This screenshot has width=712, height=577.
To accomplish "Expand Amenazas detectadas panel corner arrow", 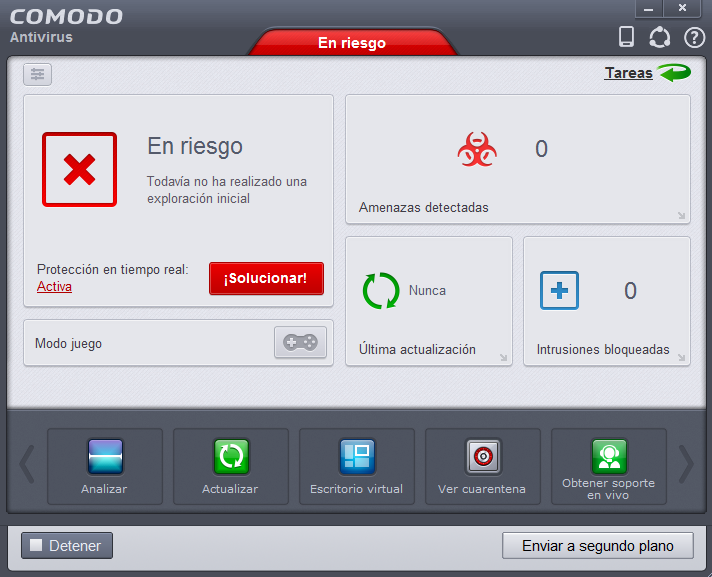I will click(x=681, y=215).
